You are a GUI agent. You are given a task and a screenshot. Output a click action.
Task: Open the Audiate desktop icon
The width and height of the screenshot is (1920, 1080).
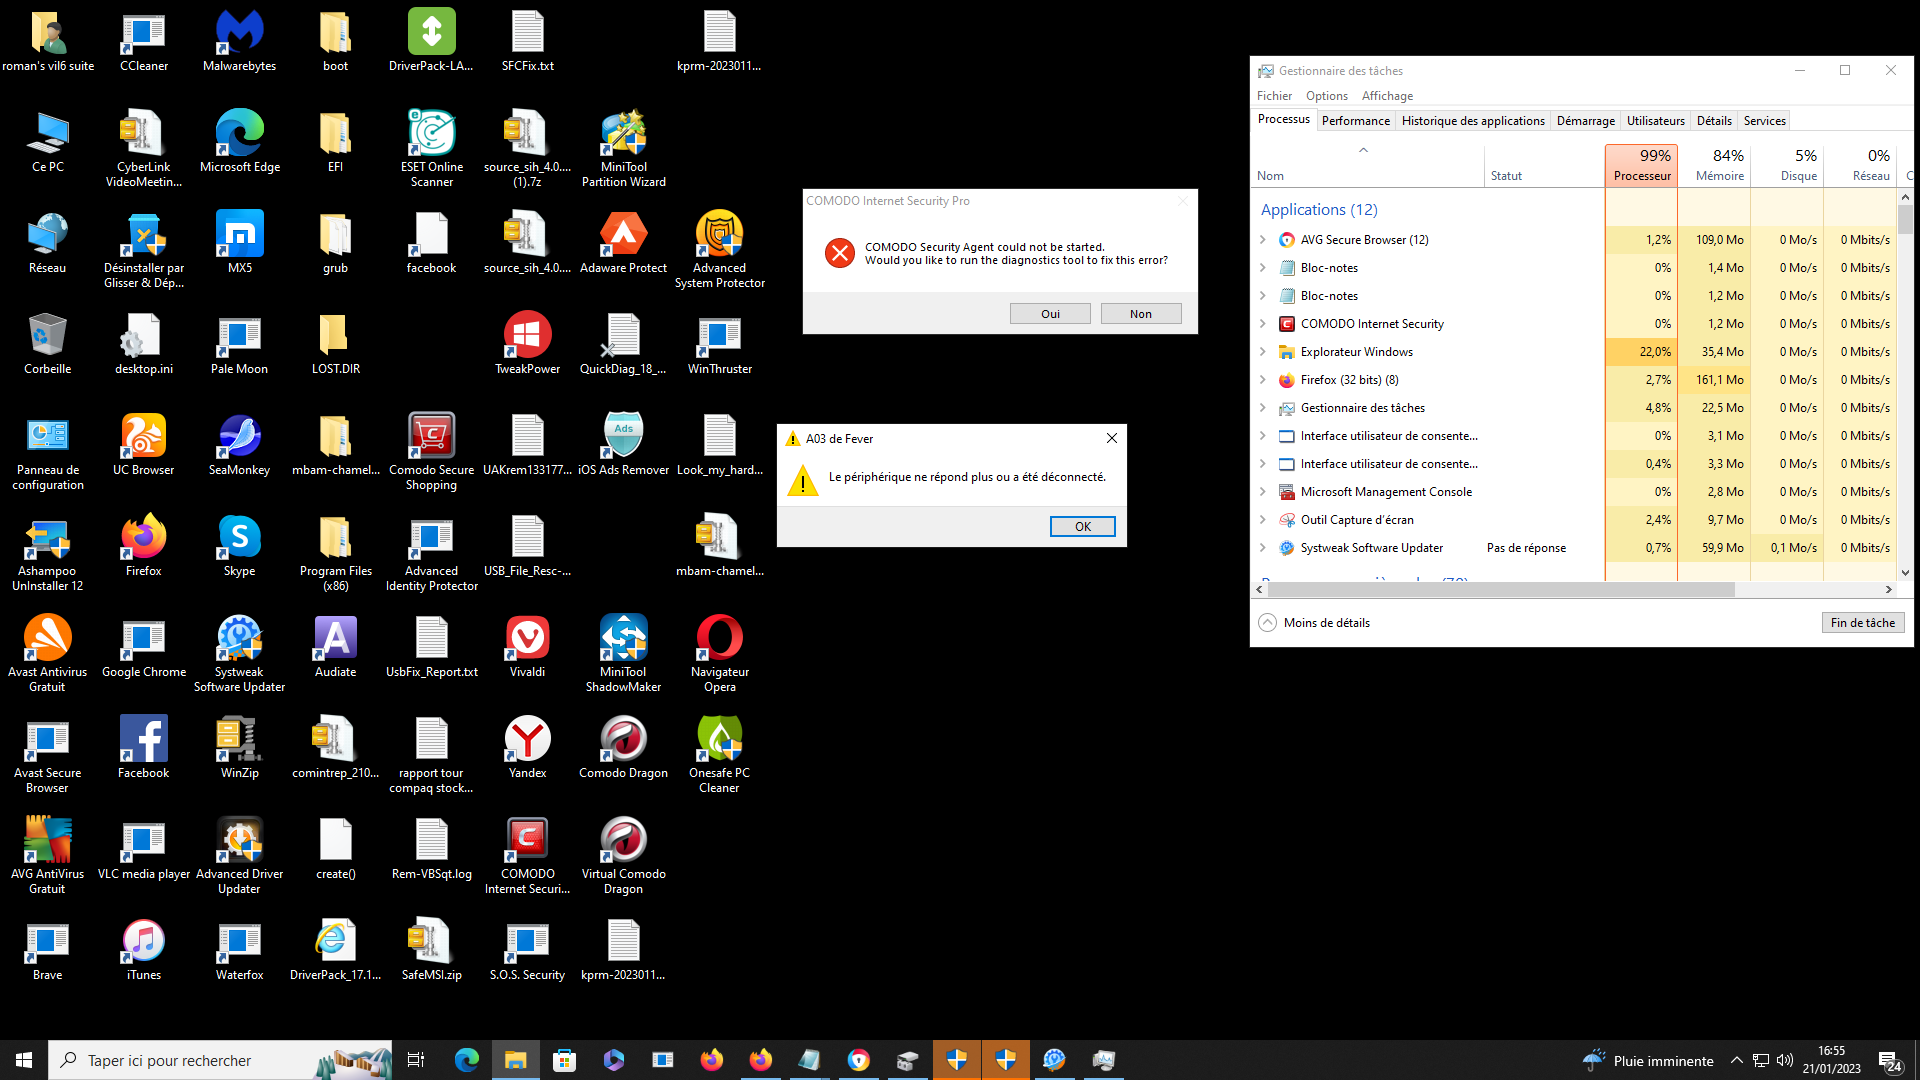tap(335, 647)
